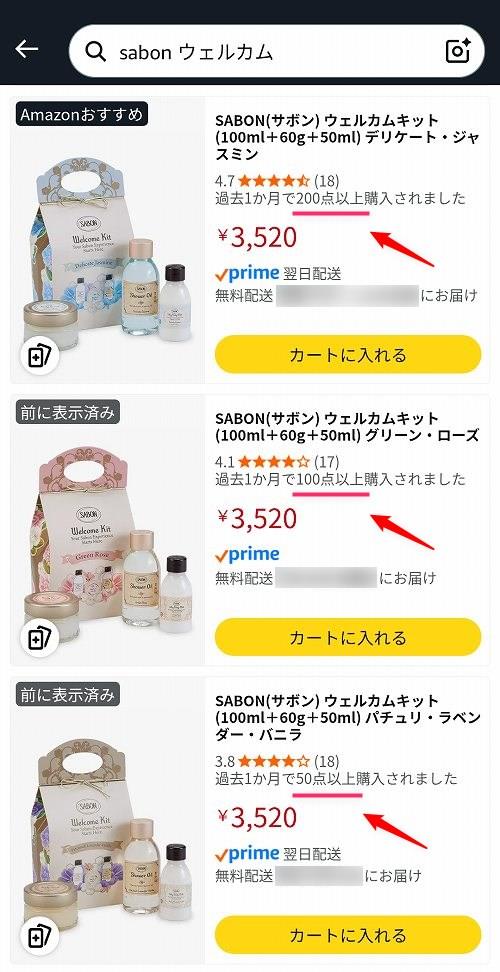Open the パチュリ・ラベンダー・バニラ product title

click(x=347, y=718)
